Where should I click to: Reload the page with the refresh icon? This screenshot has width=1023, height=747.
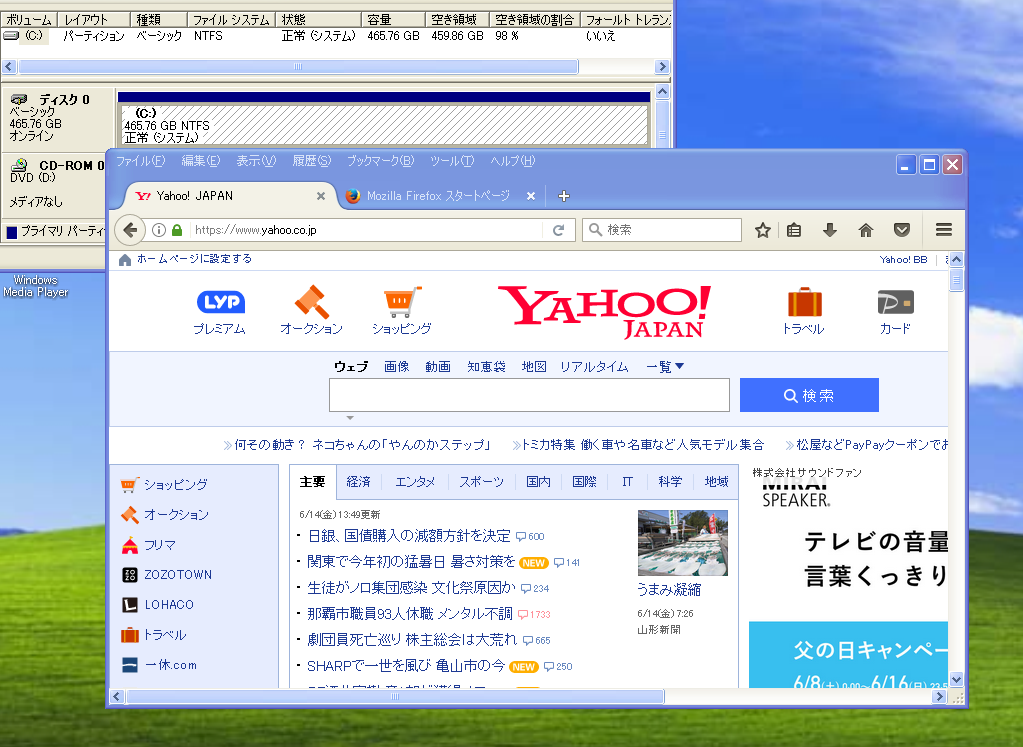click(558, 230)
